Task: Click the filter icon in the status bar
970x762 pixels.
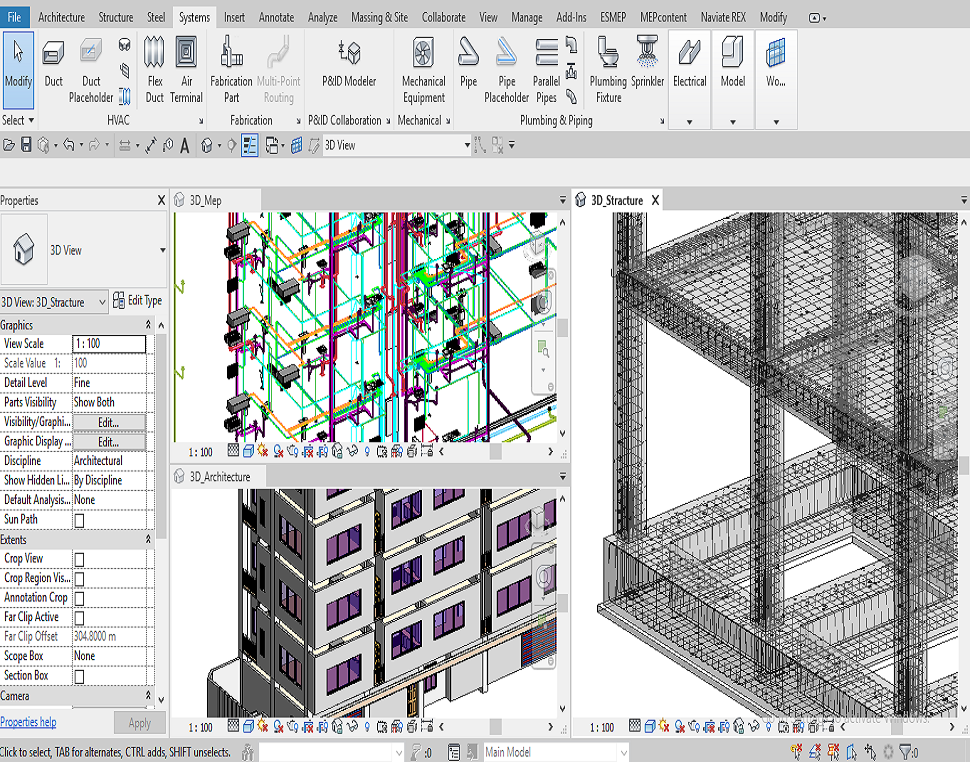Action: pos(907,751)
